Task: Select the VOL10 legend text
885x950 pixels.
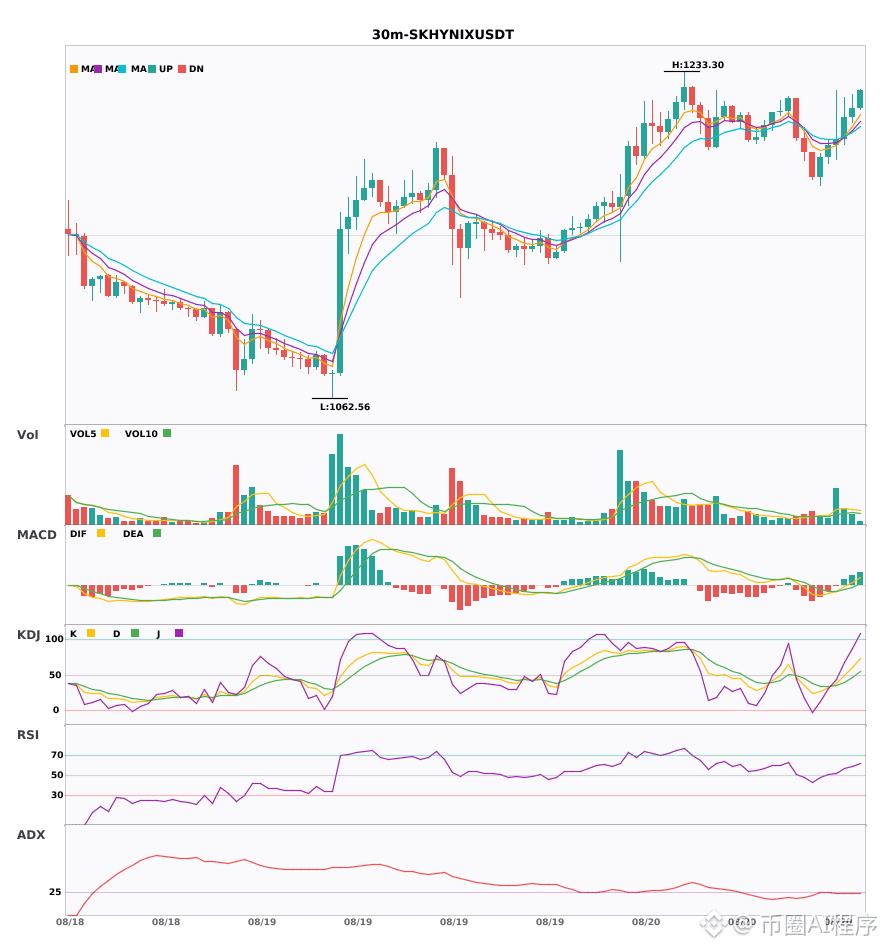Action: (x=141, y=434)
